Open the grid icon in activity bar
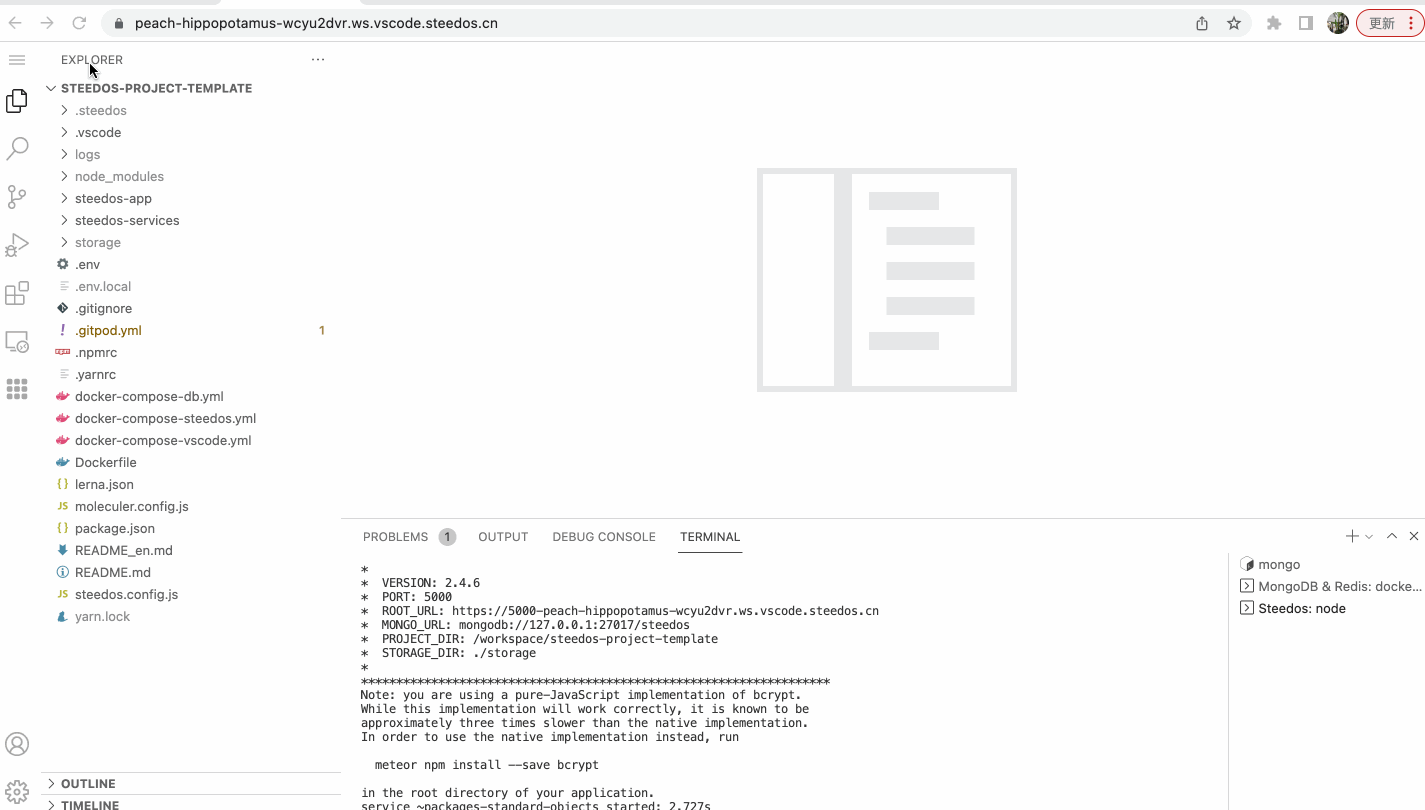 [x=17, y=389]
